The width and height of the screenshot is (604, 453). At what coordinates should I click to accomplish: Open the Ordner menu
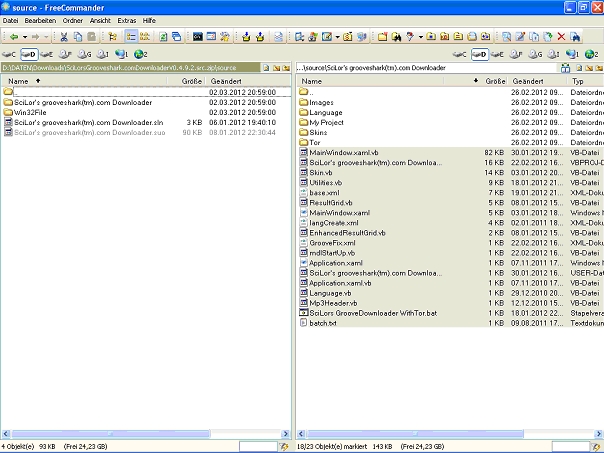[x=73, y=21]
